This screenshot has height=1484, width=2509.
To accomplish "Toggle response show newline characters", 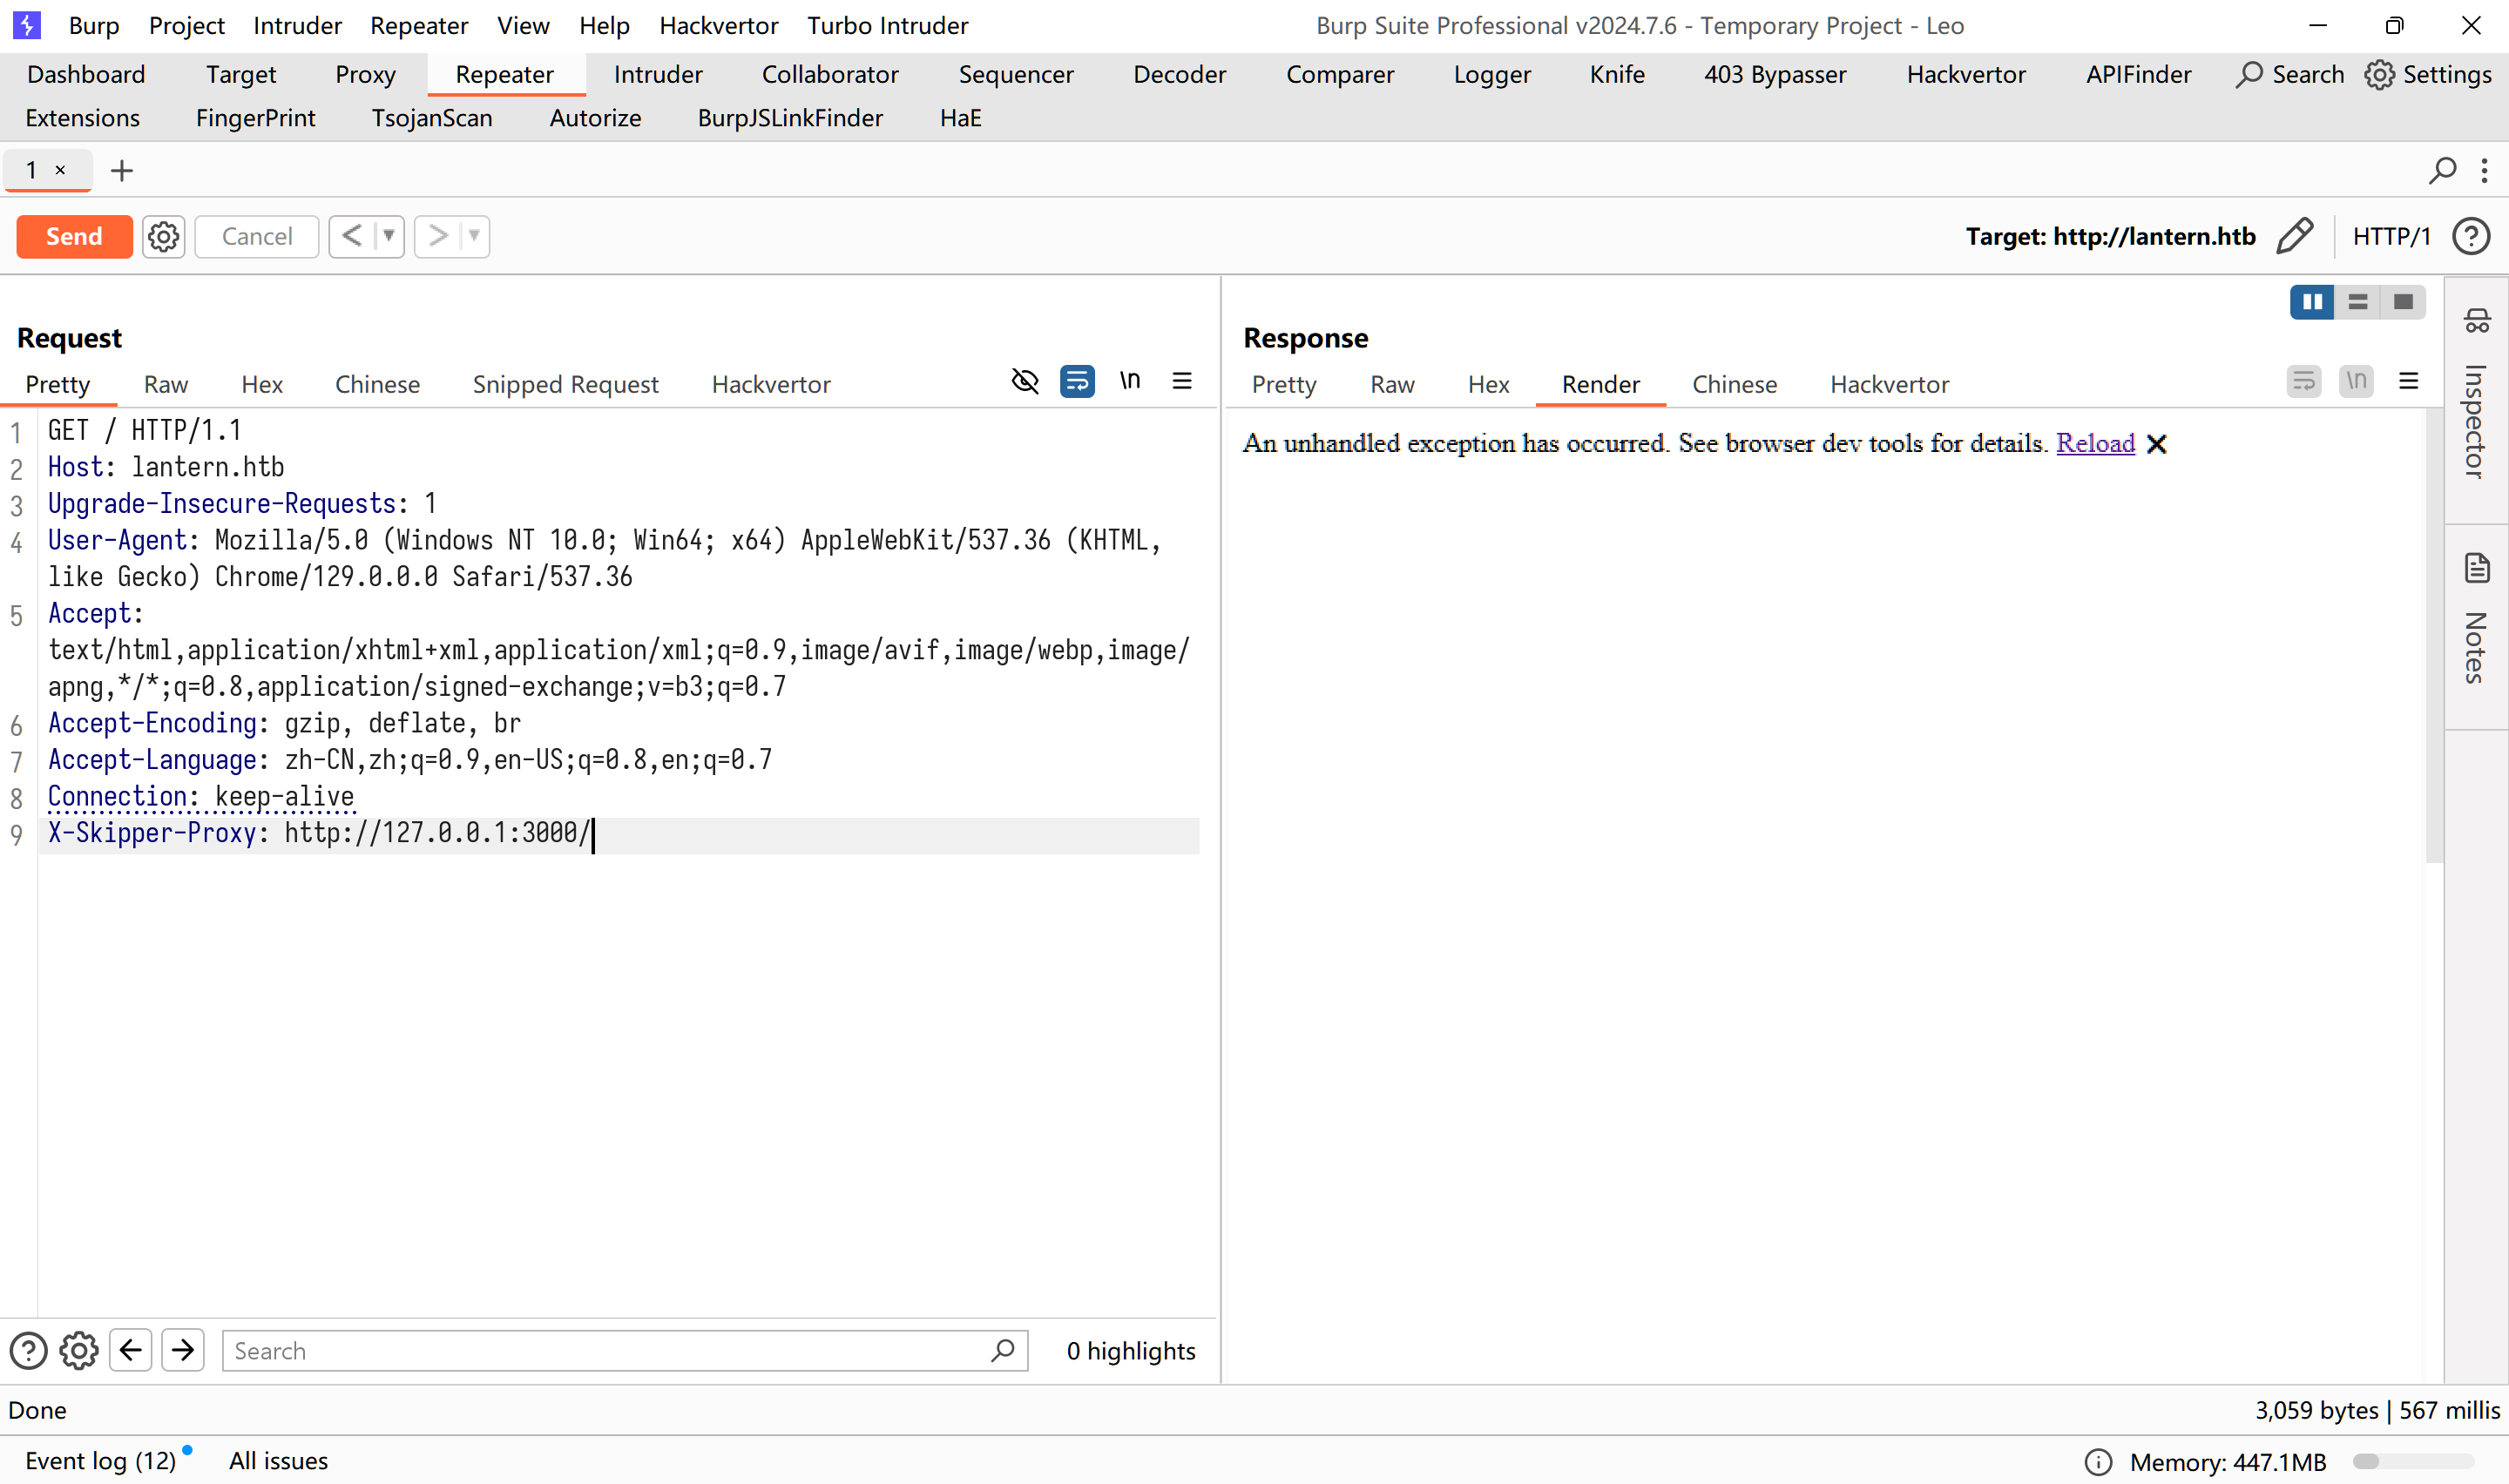I will click(2357, 381).
